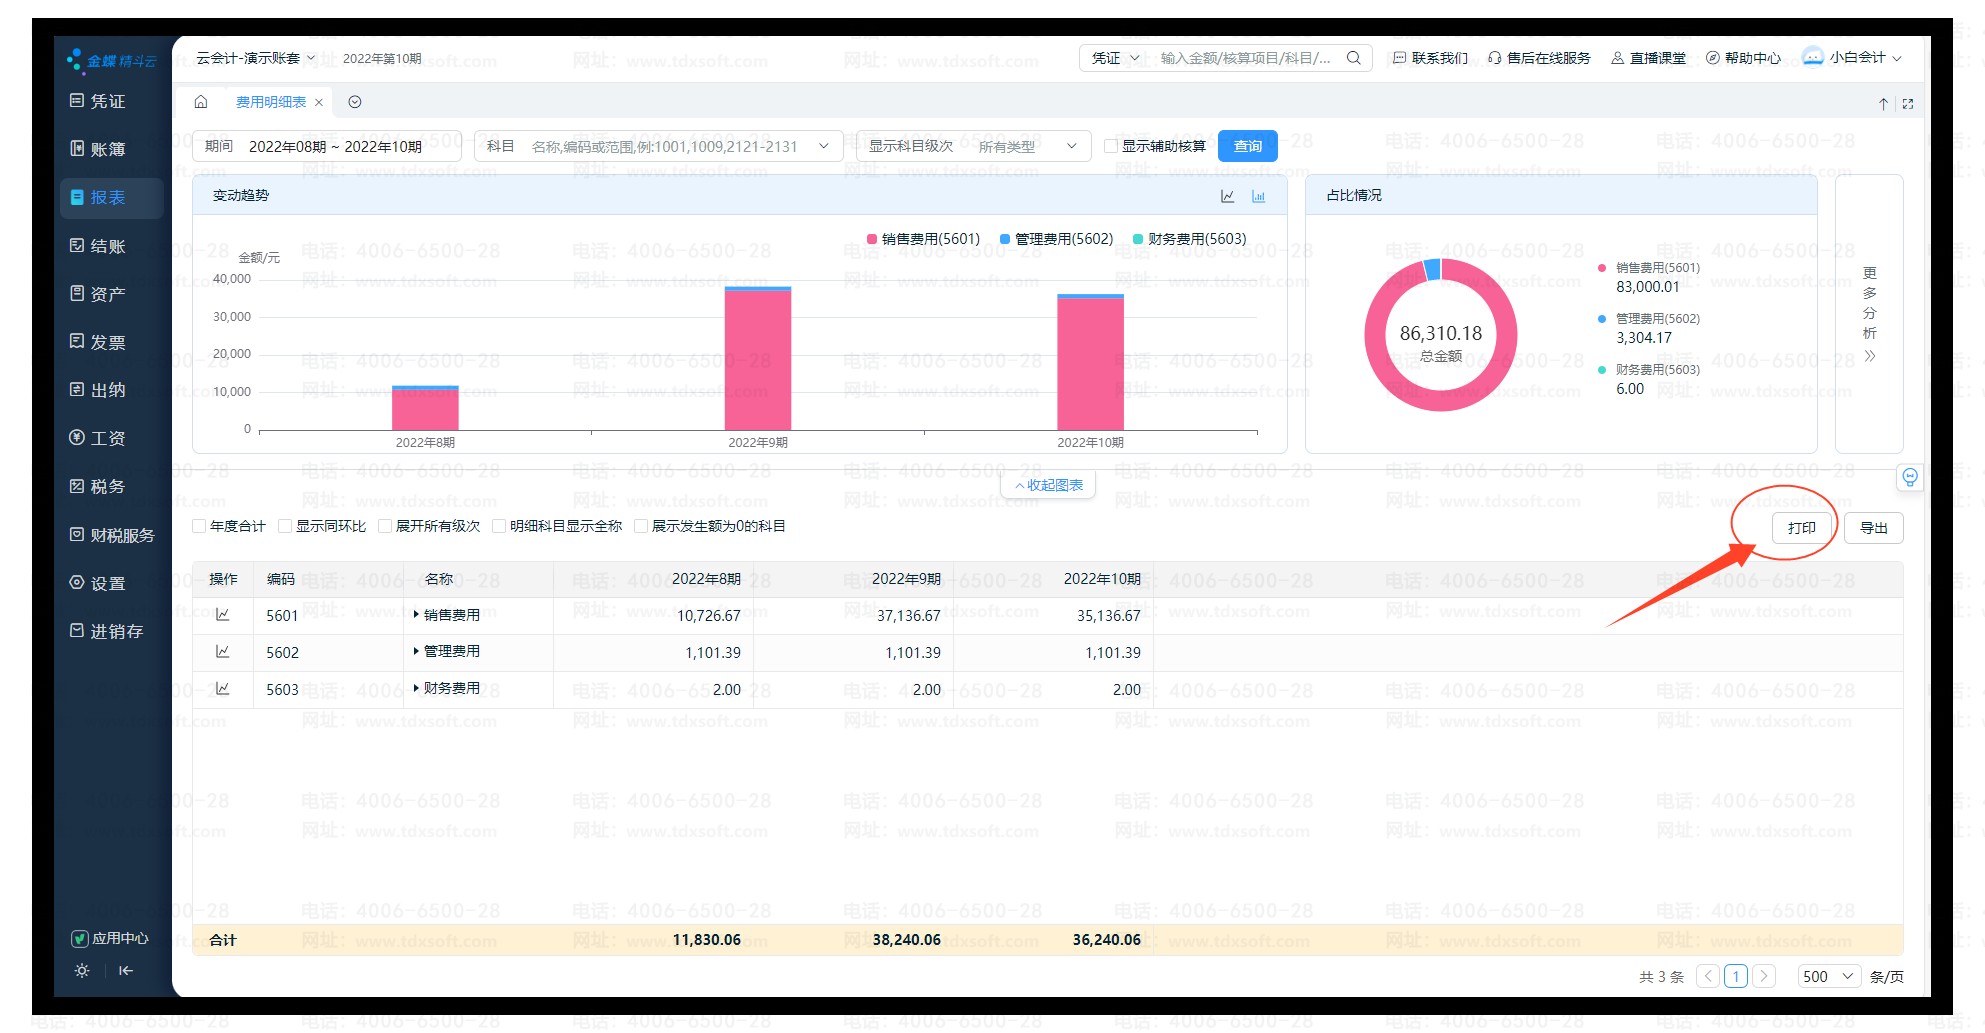
Task: Click the theme sun icon
Action: click(82, 970)
